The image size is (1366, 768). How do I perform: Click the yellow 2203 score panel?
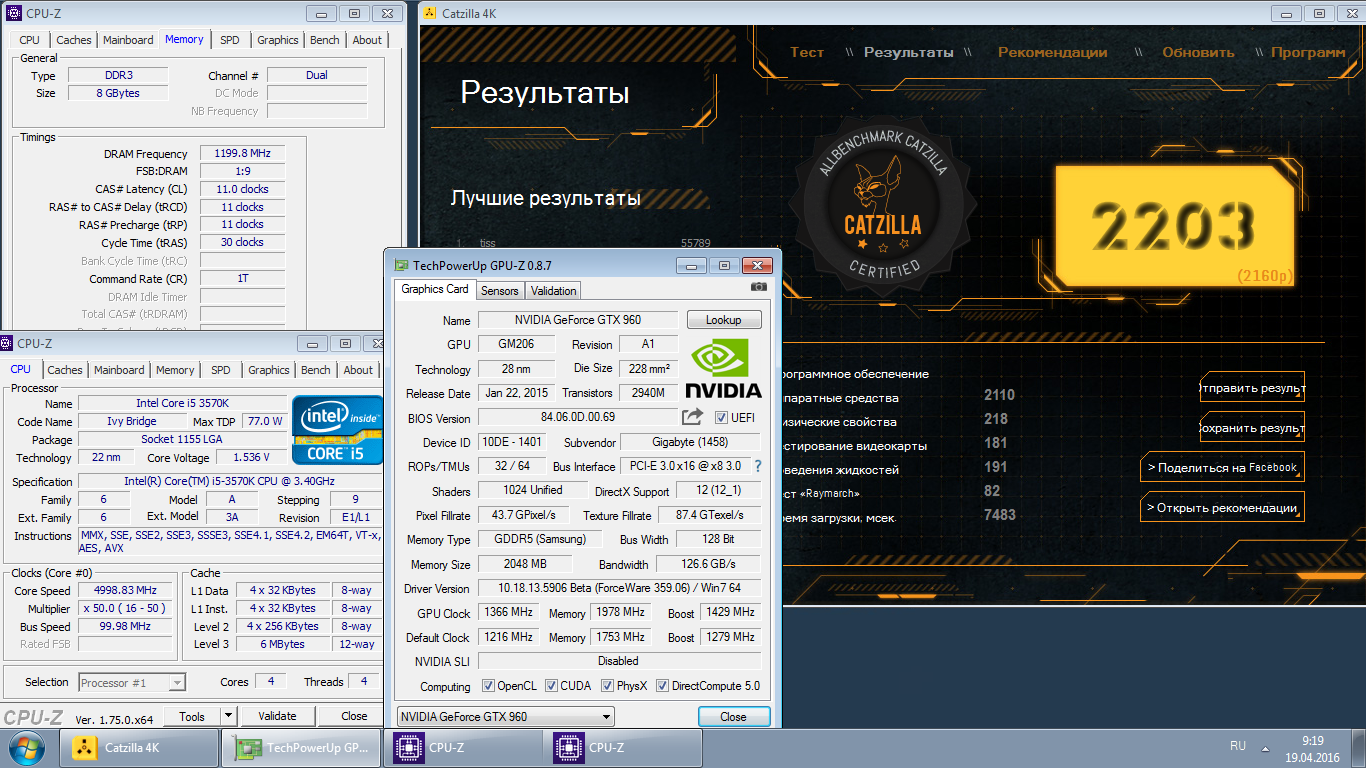1177,225
